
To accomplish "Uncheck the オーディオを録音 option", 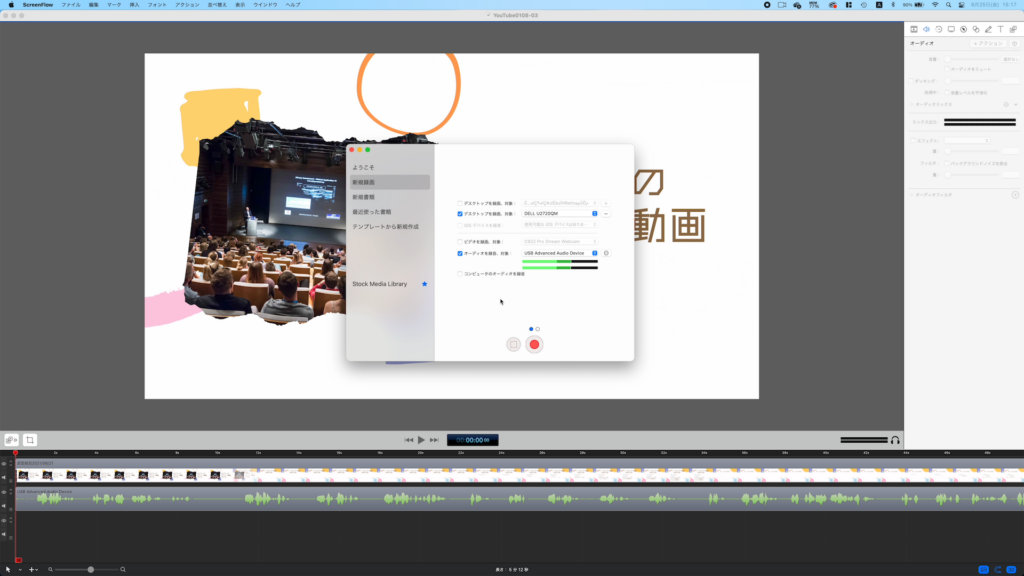I will click(x=460, y=253).
